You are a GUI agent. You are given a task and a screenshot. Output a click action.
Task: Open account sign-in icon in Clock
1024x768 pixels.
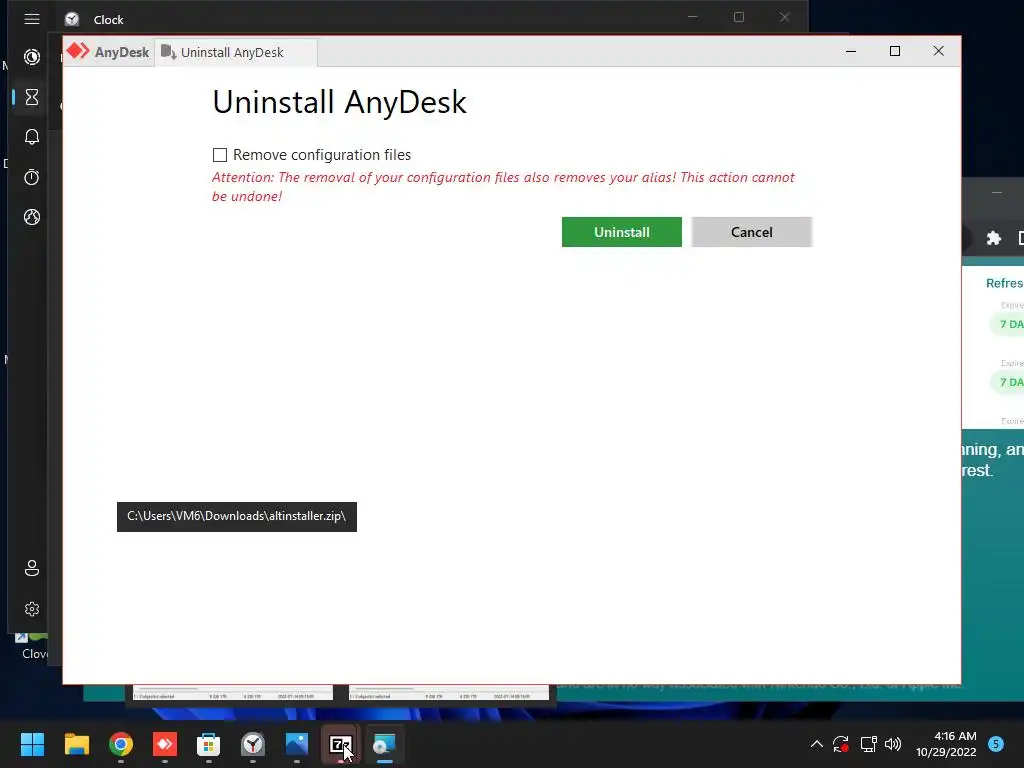click(x=32, y=568)
